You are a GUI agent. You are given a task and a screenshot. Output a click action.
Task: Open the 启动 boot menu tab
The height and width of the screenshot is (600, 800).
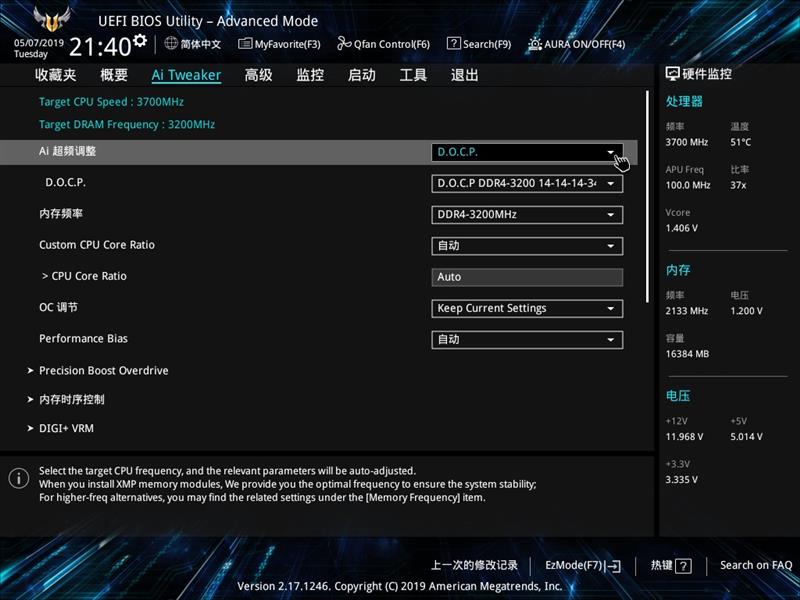tap(361, 74)
